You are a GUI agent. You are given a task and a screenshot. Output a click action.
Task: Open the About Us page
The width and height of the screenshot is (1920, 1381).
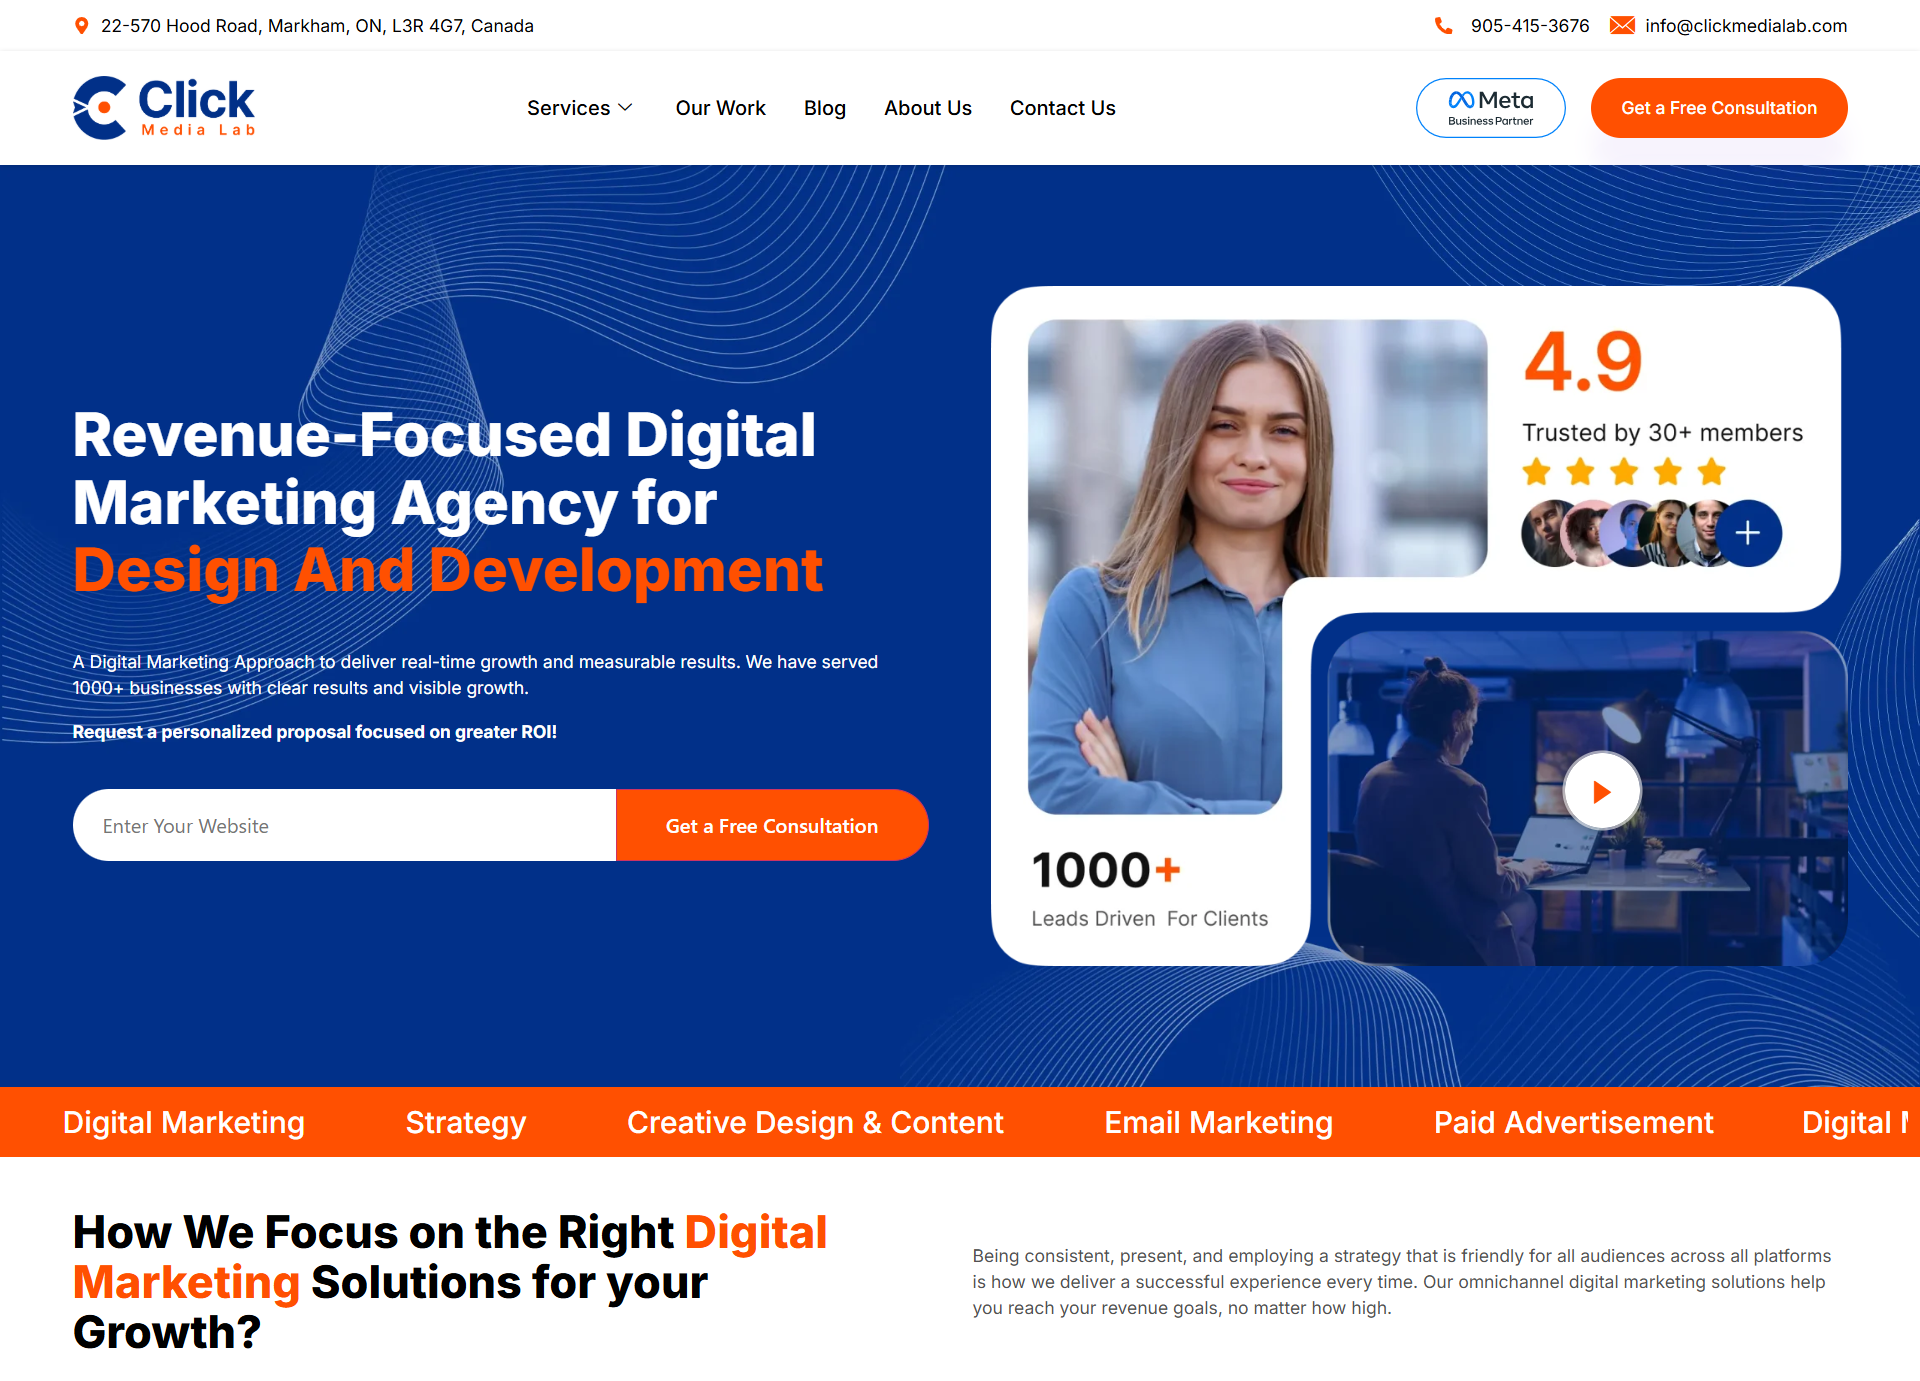point(928,108)
